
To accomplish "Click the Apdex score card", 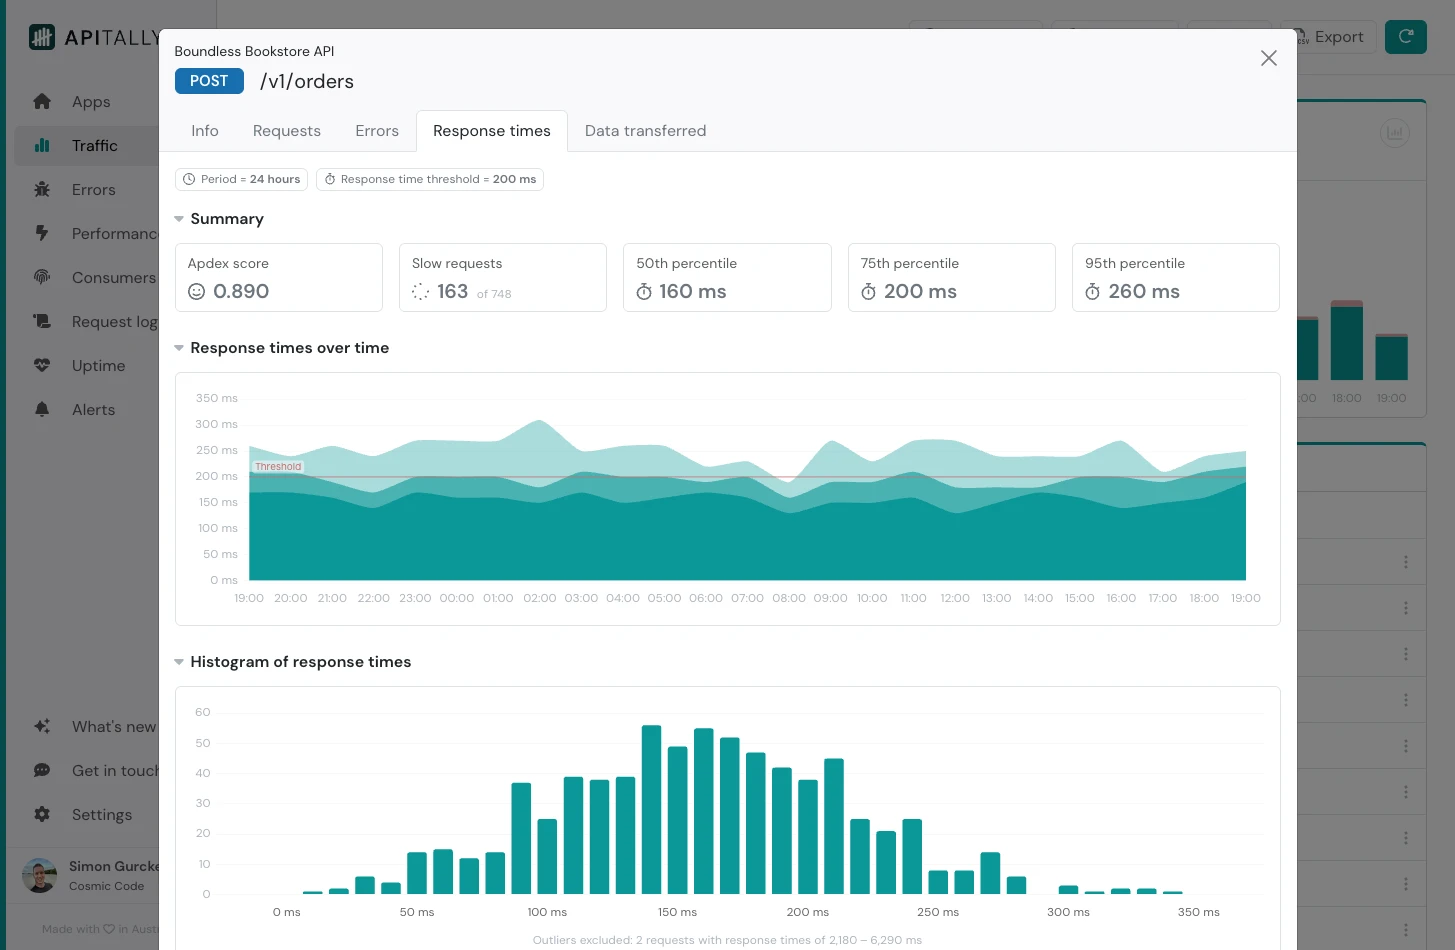I will tap(279, 277).
